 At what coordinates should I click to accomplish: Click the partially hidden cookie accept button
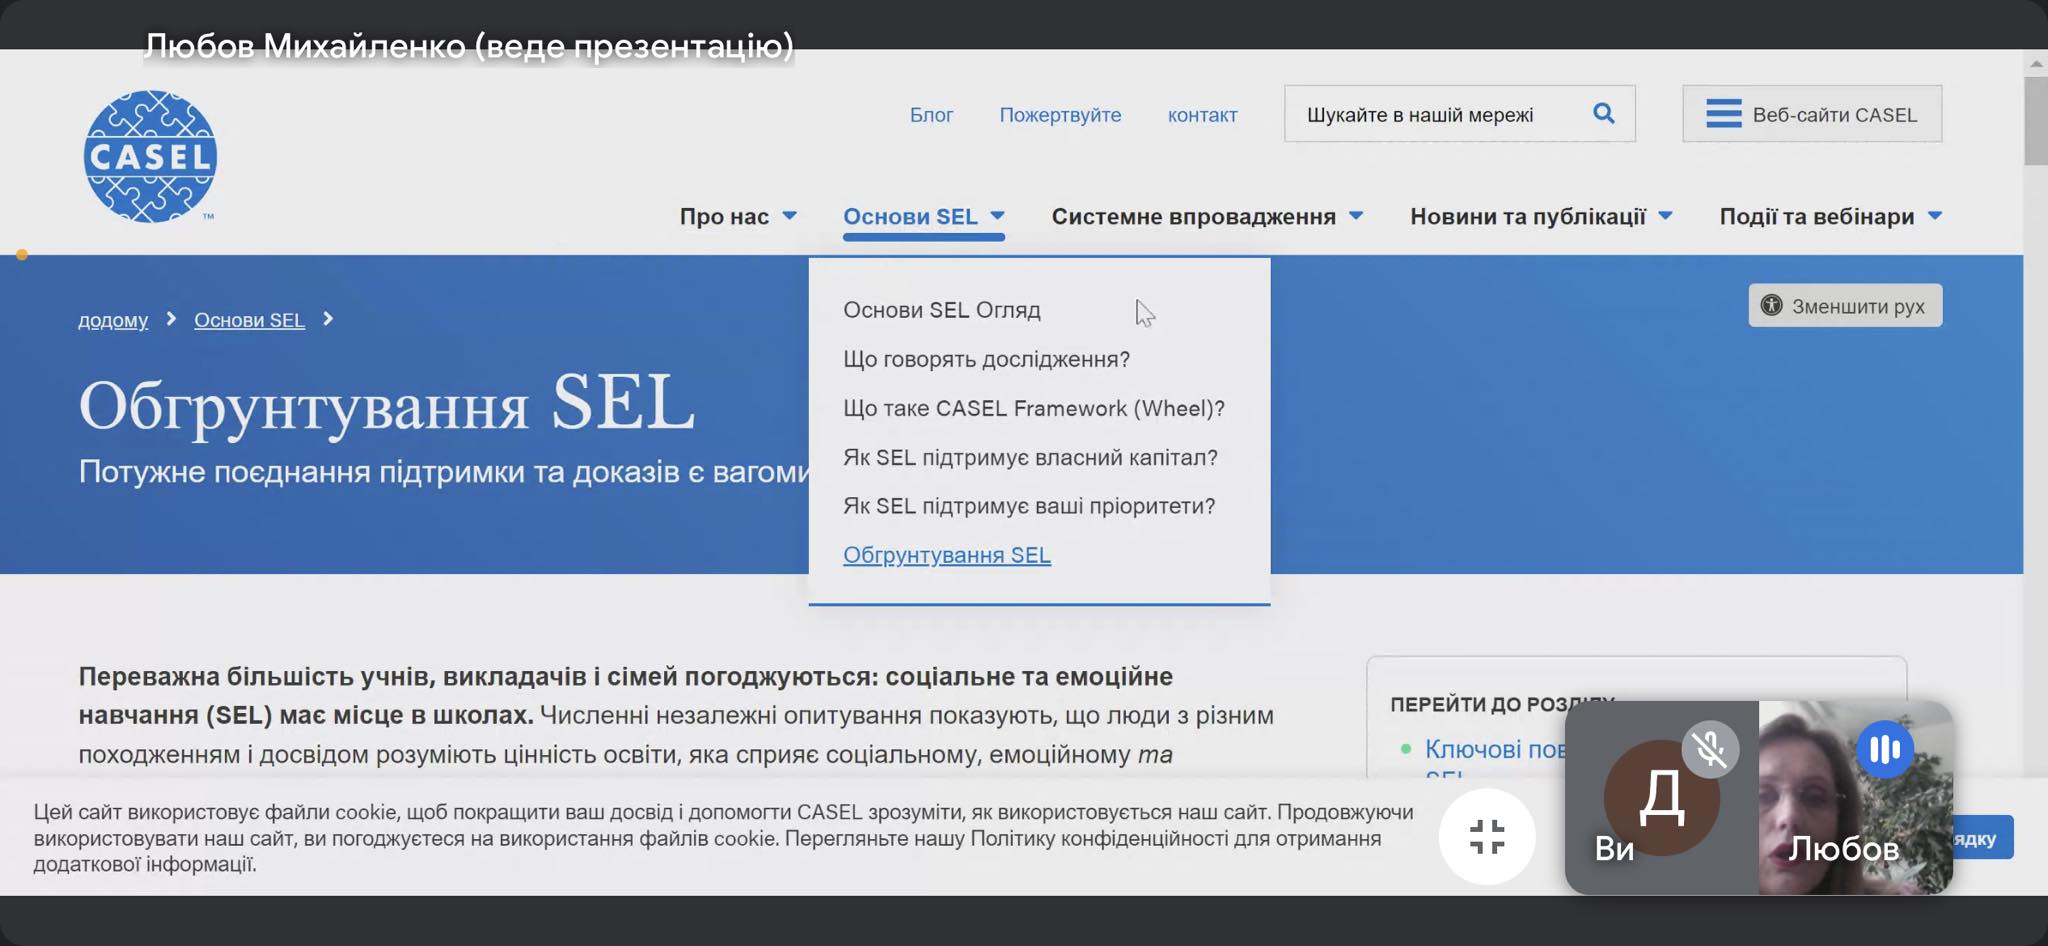click(1983, 838)
